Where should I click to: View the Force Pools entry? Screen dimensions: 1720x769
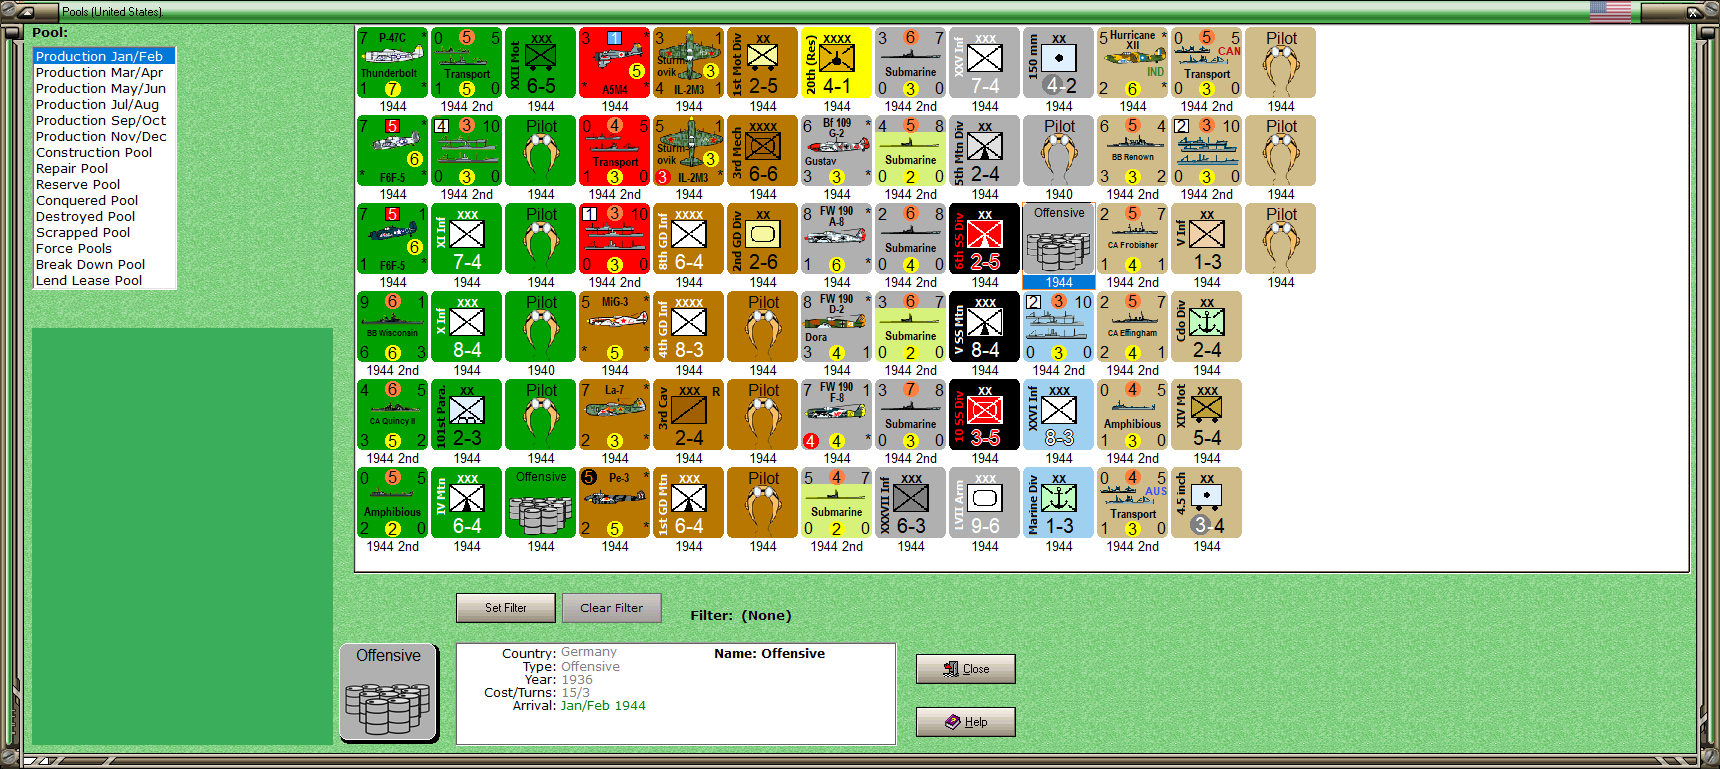click(x=104, y=248)
